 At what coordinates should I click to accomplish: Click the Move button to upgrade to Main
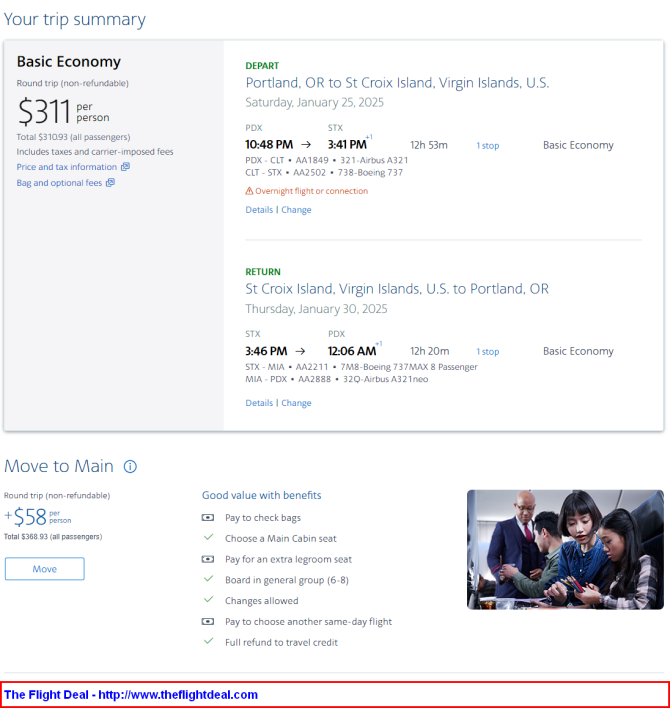[x=45, y=569]
